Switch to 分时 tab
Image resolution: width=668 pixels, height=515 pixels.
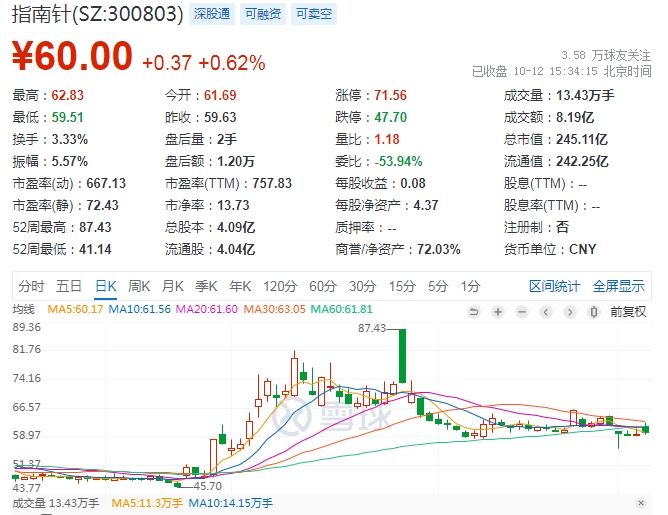pyautogui.click(x=32, y=286)
